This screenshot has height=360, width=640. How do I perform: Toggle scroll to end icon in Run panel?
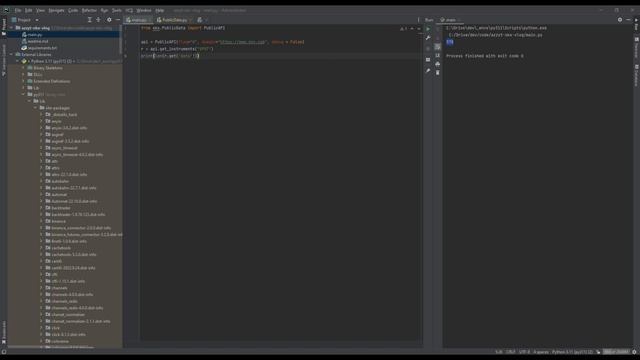pos(438,55)
